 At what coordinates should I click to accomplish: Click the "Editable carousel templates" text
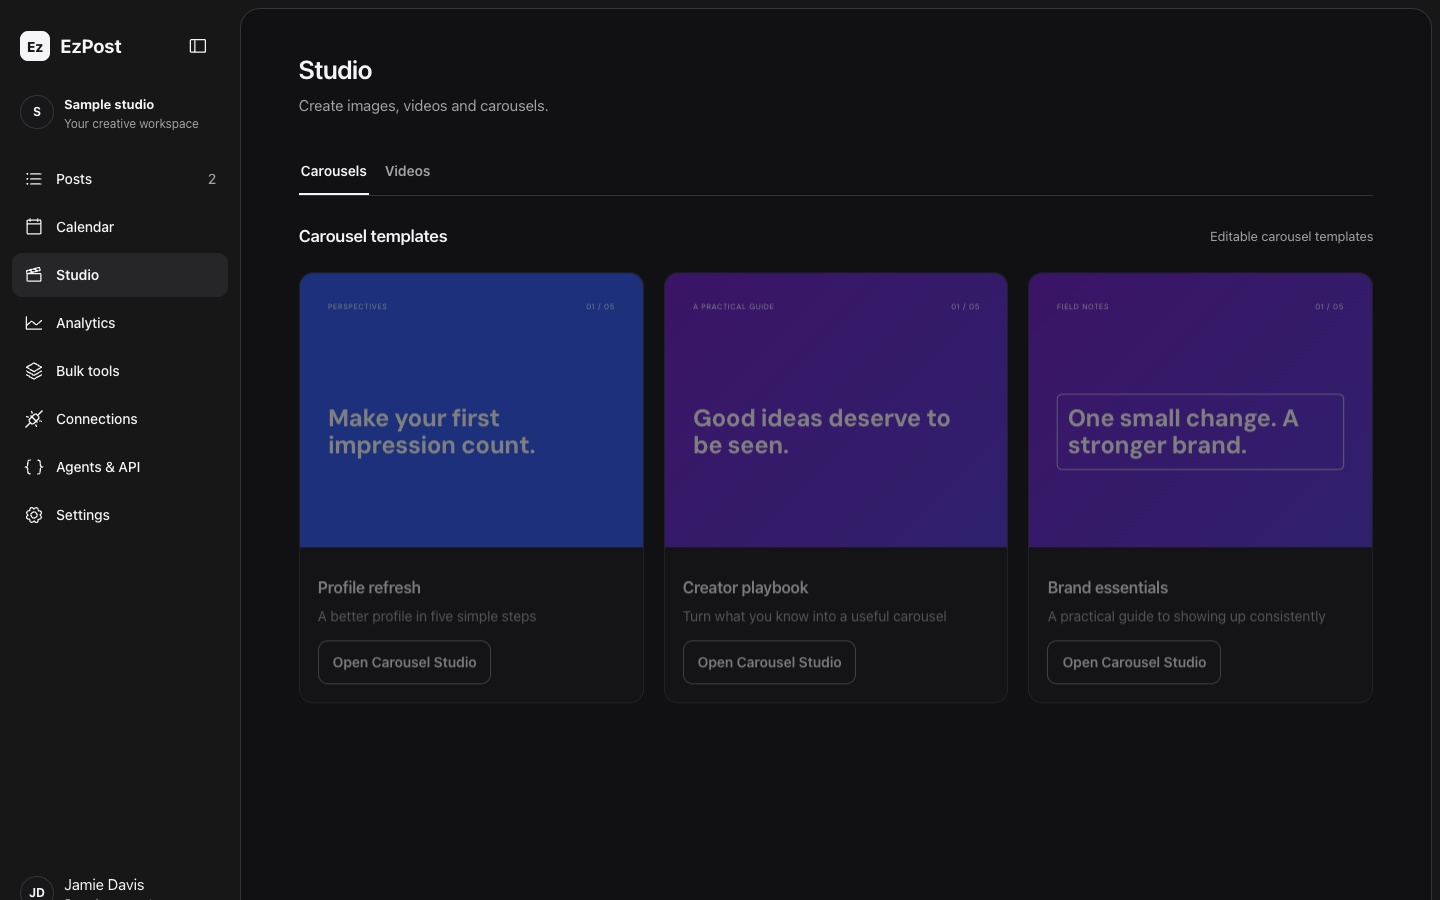tap(1291, 237)
